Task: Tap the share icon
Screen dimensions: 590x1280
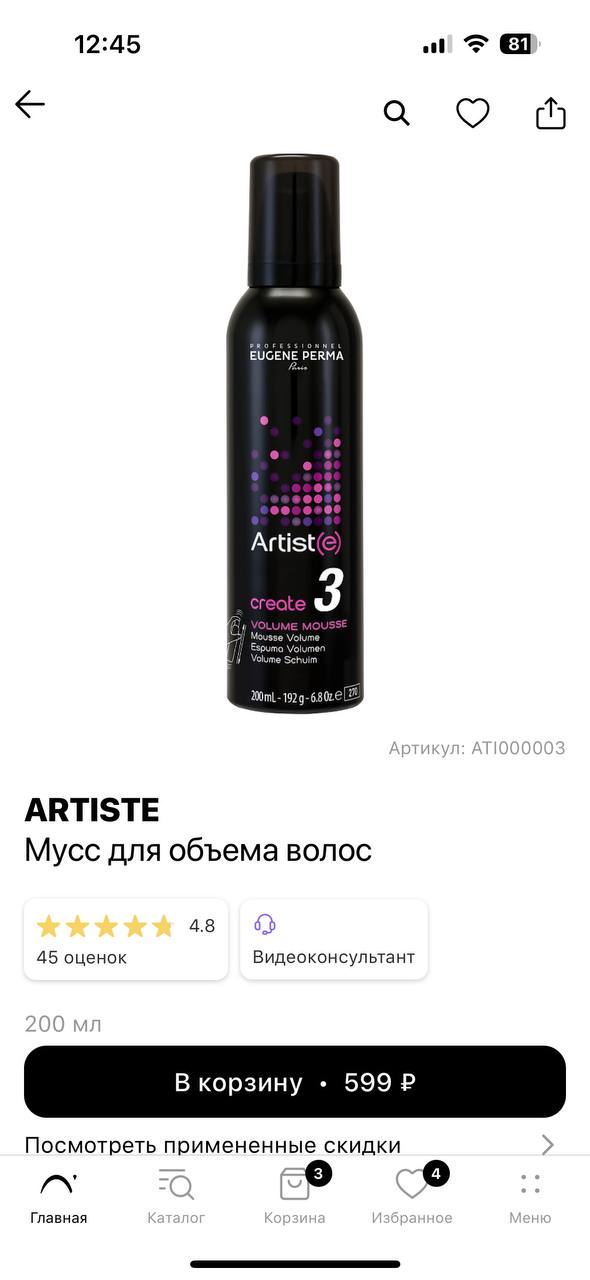Action: coord(551,113)
